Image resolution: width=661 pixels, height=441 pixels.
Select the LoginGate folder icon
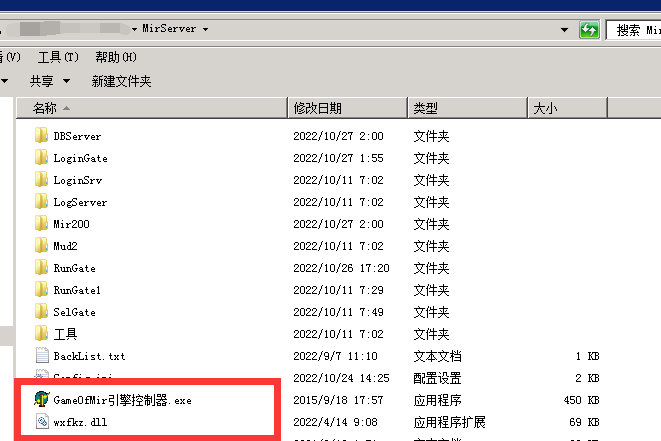pyautogui.click(x=41, y=158)
